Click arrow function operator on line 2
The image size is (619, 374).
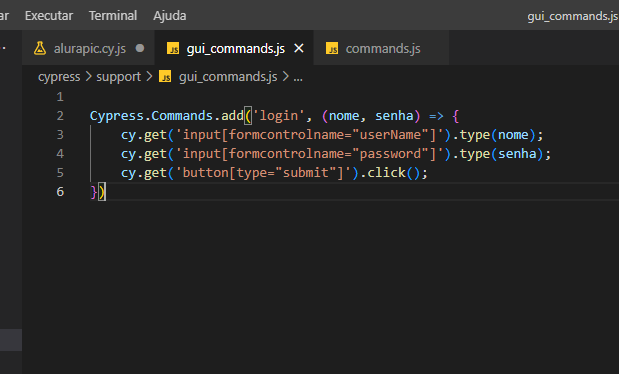(436, 116)
